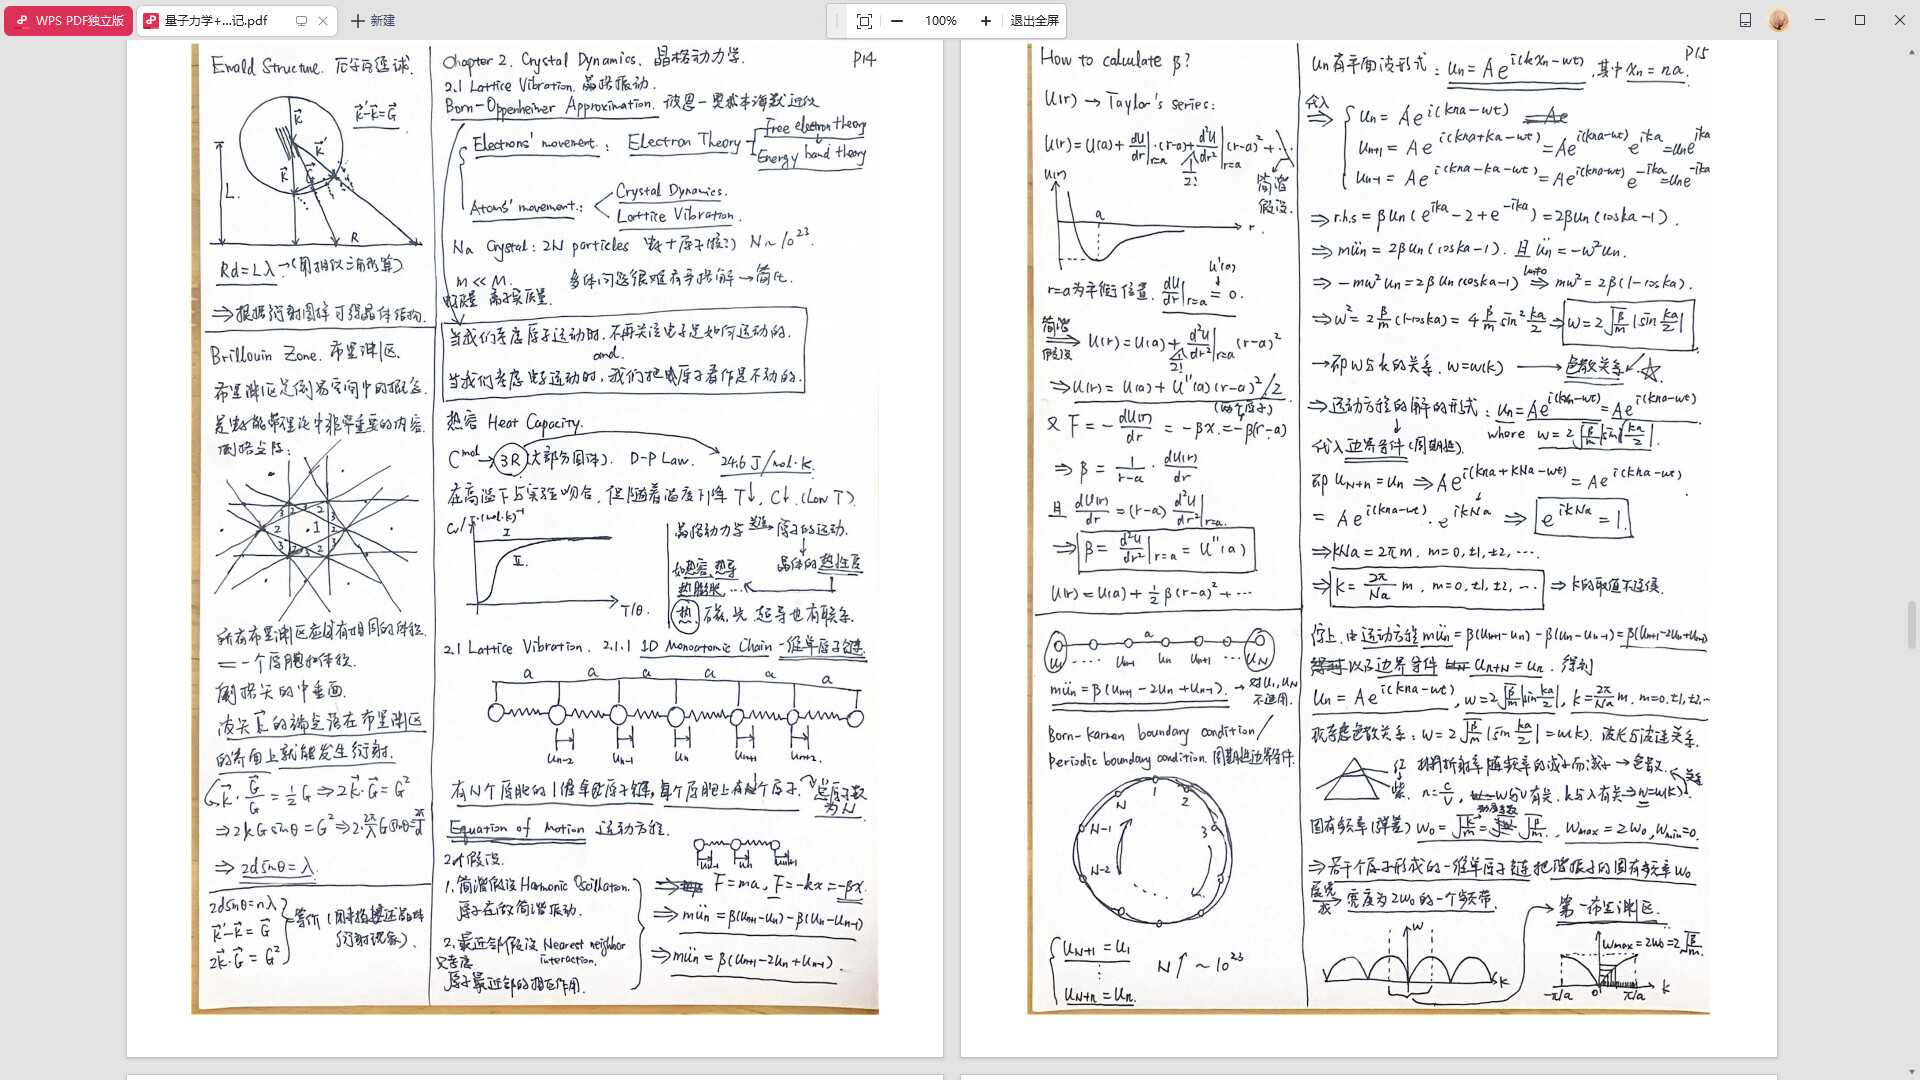Click the vertical scrollbar thumb
The height and width of the screenshot is (1080, 1920).
[1912, 625]
